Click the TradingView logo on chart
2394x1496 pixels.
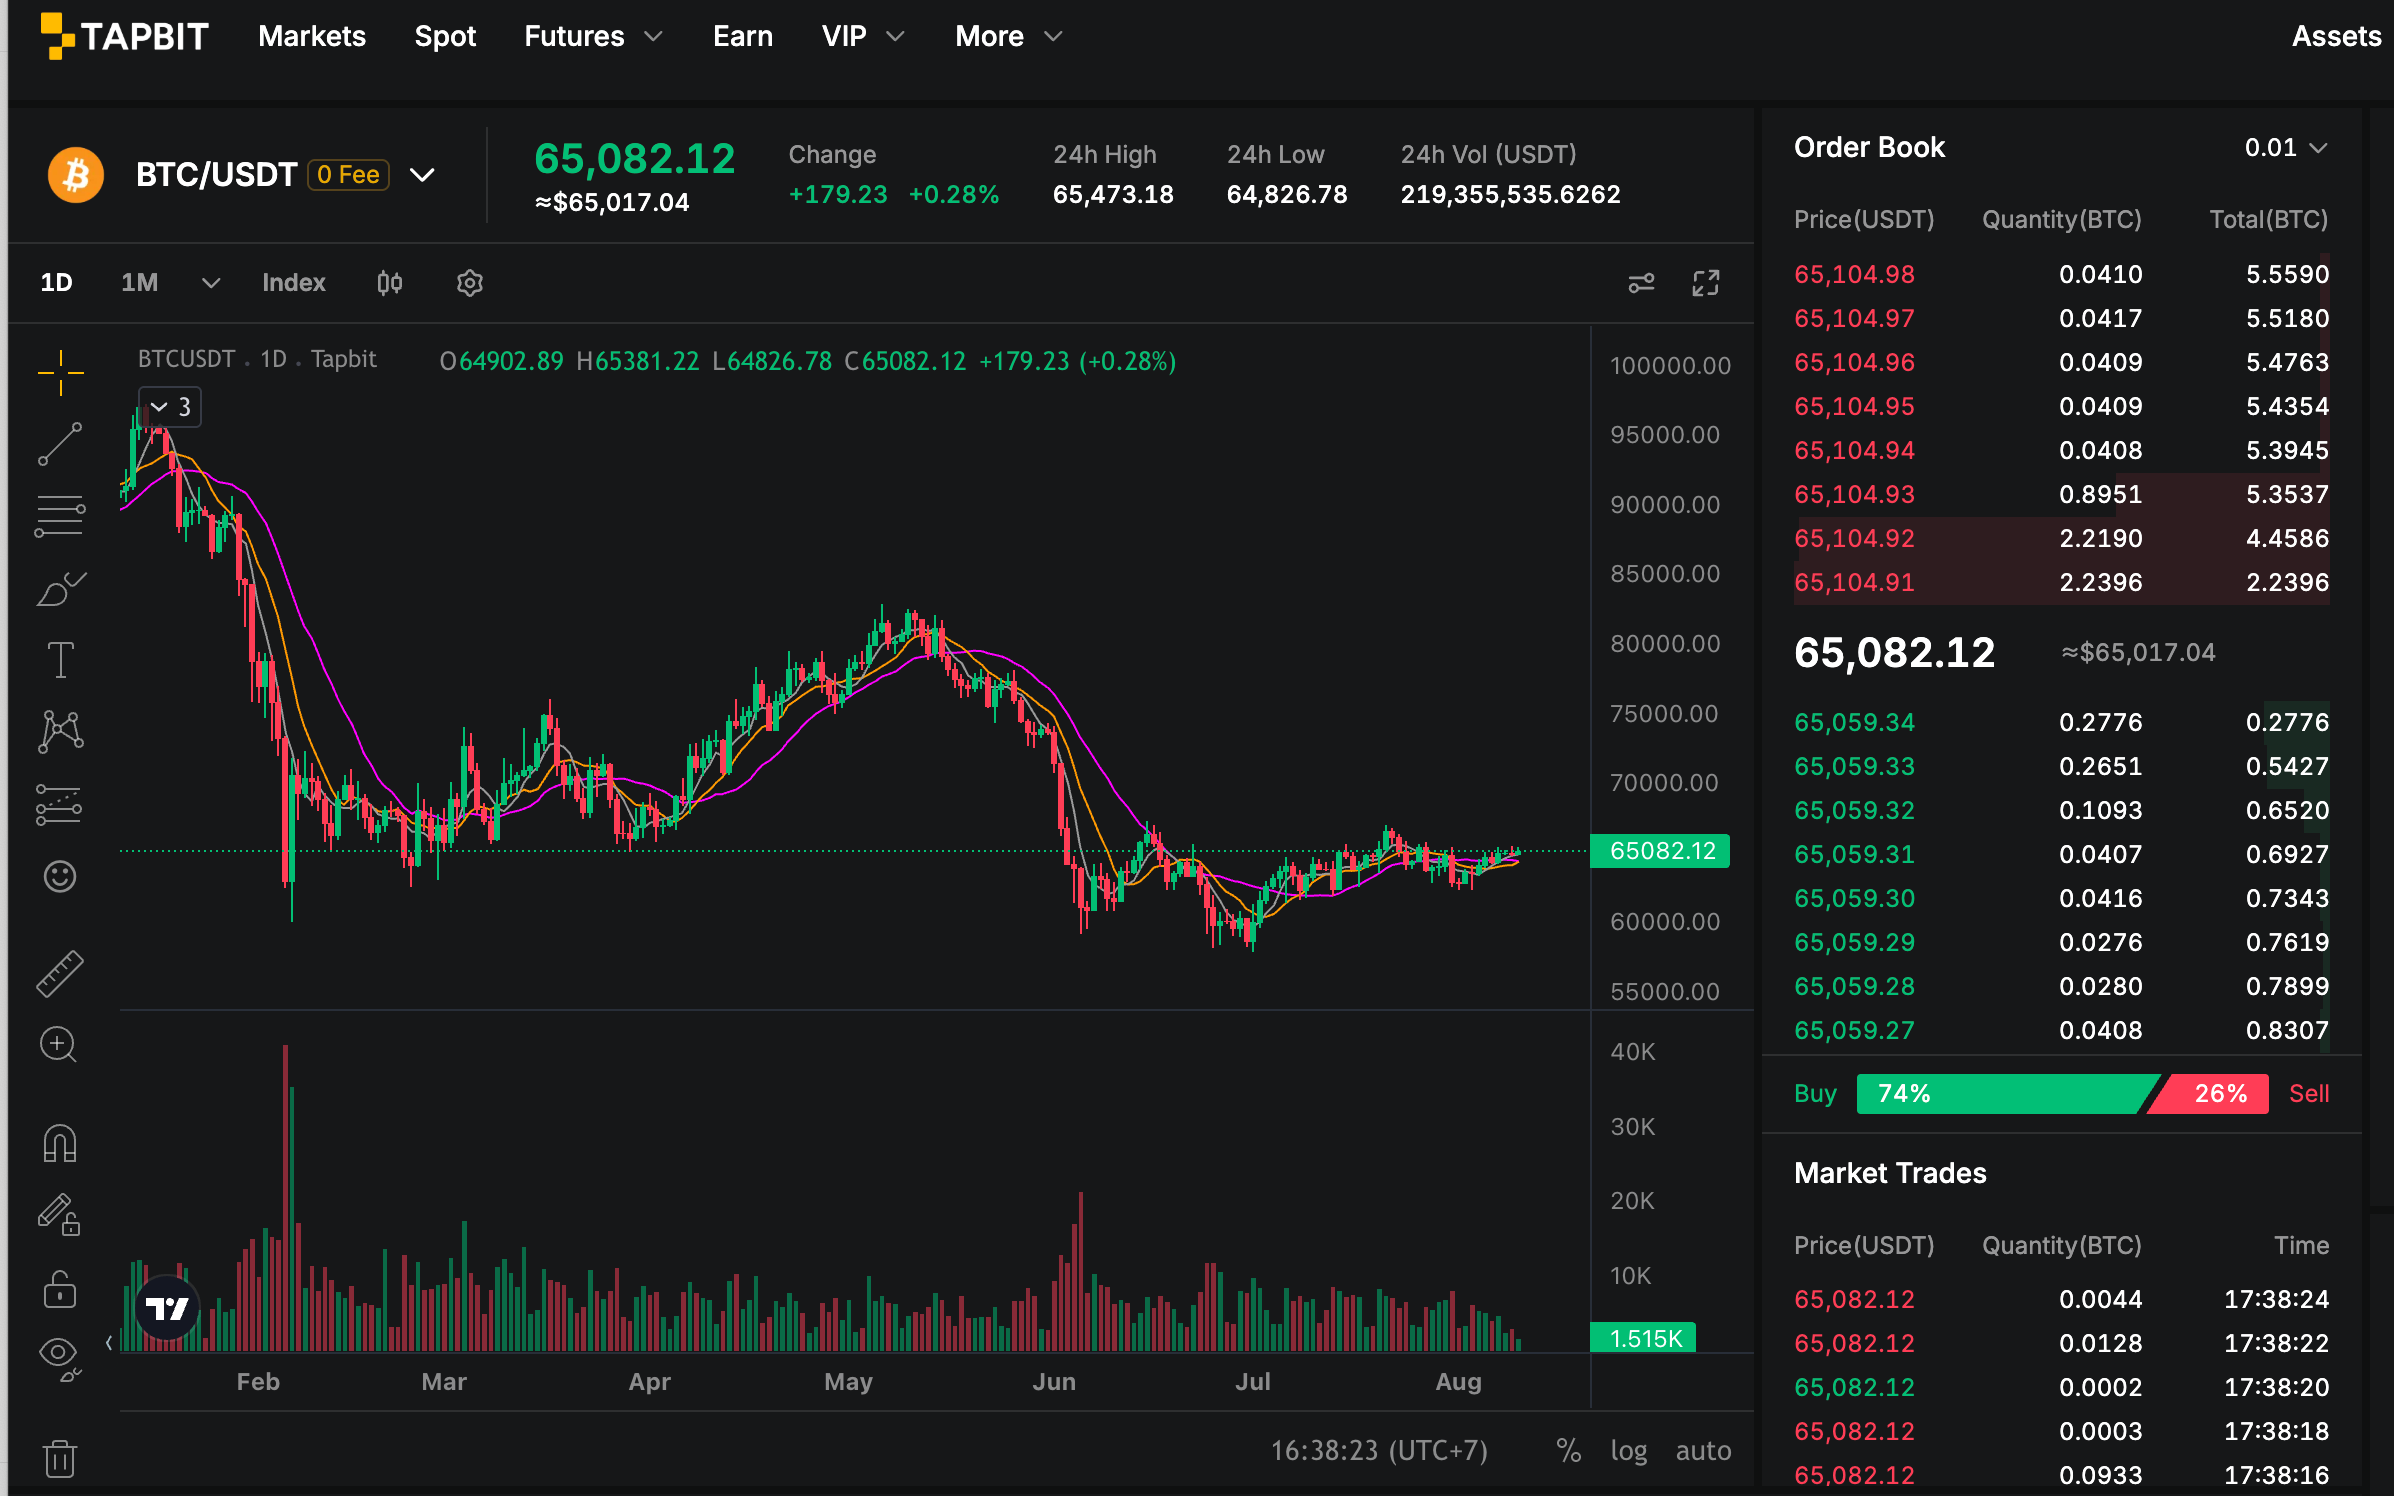(x=167, y=1308)
